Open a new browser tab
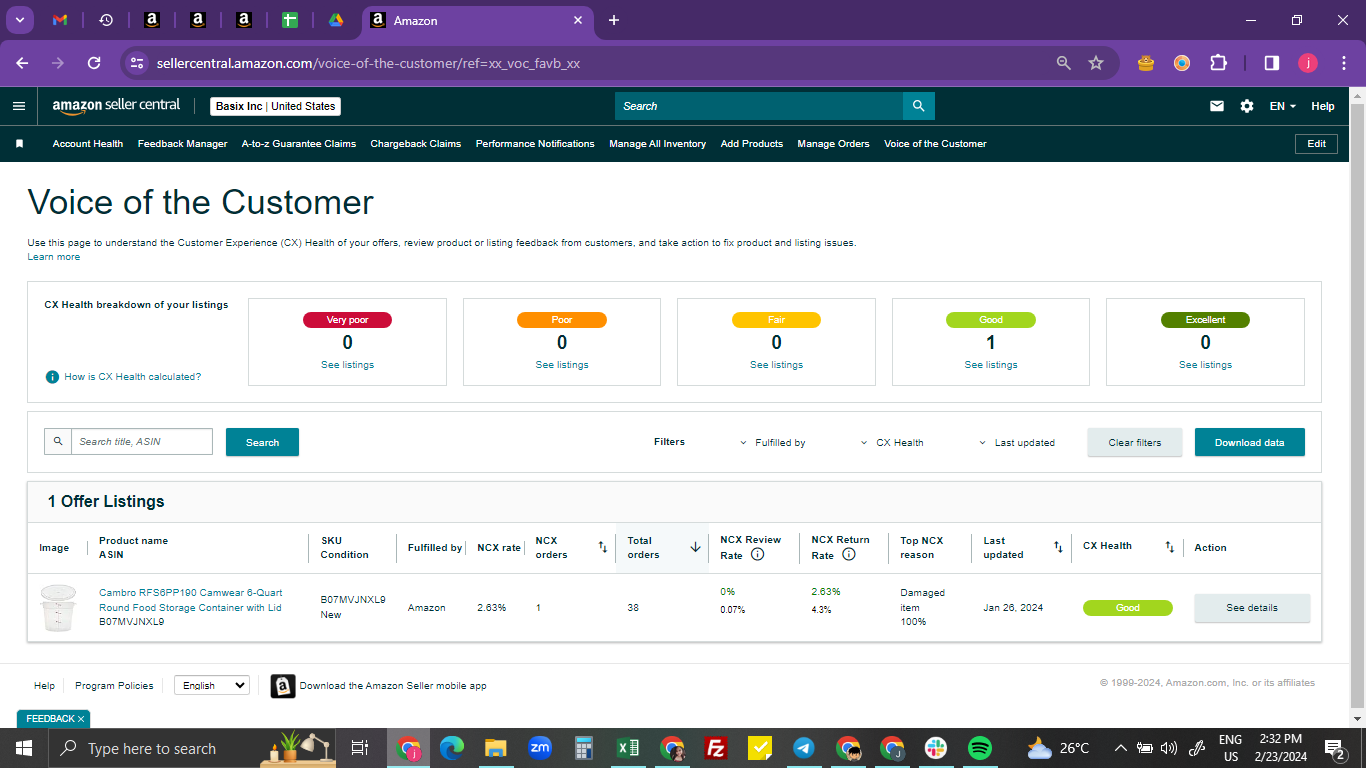This screenshot has height=768, width=1366. tap(614, 20)
